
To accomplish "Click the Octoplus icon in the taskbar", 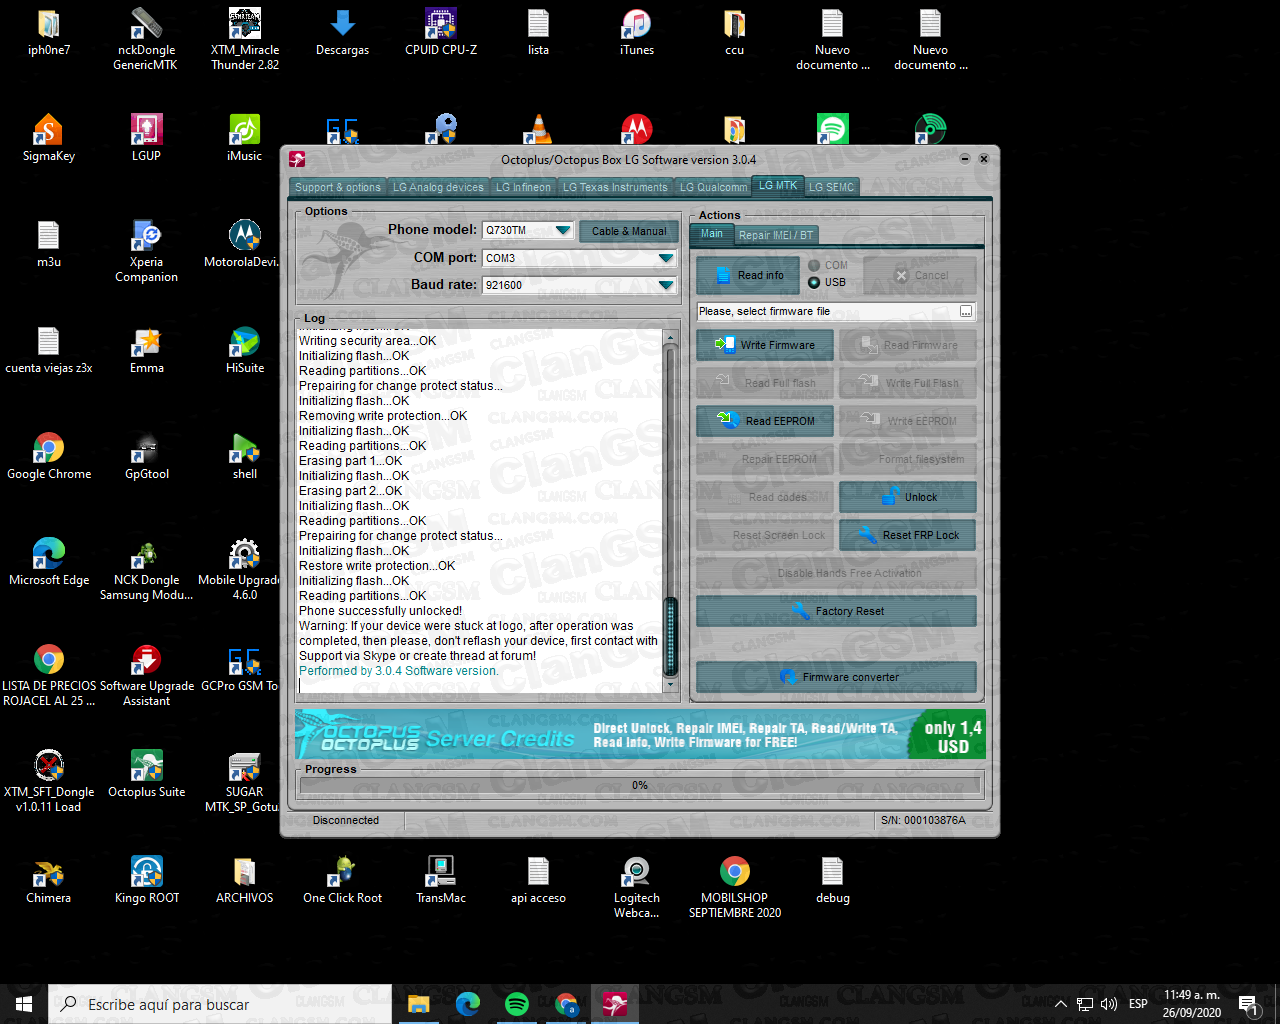I will coord(615,1004).
